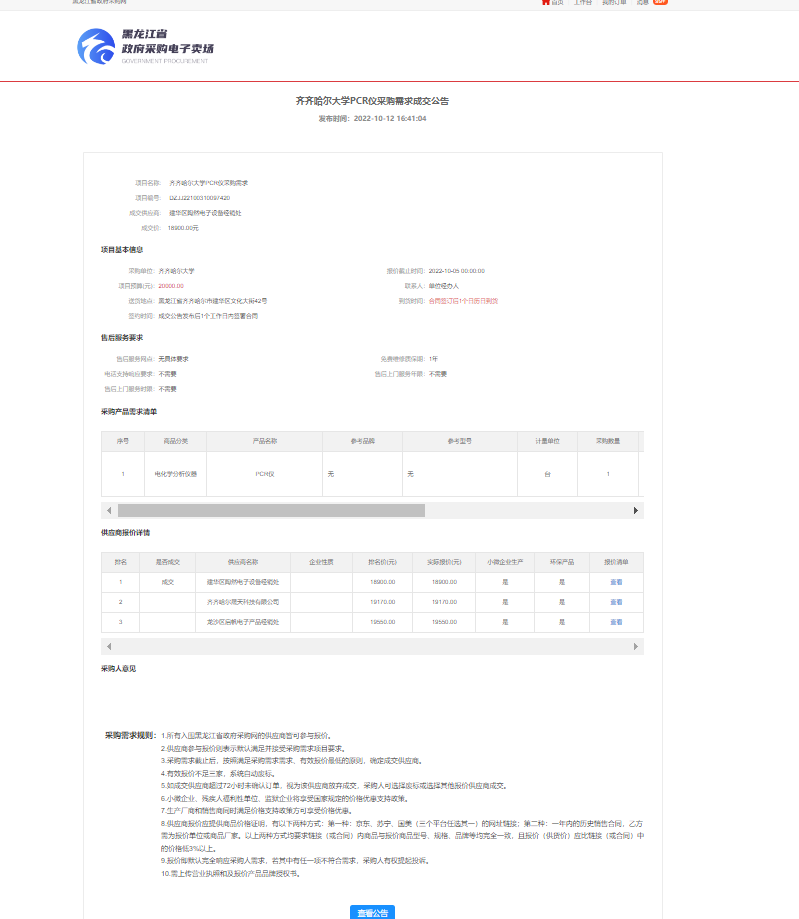
Task: Open 消息 in the top navigation
Action: (643, 2)
